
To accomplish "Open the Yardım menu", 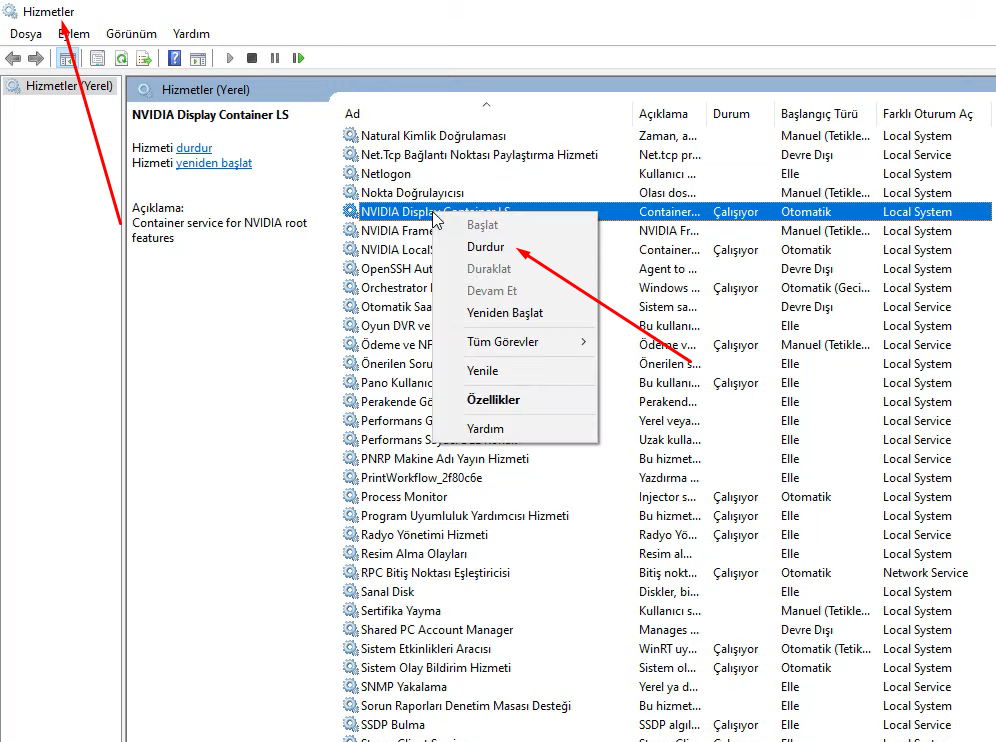I will pos(191,34).
